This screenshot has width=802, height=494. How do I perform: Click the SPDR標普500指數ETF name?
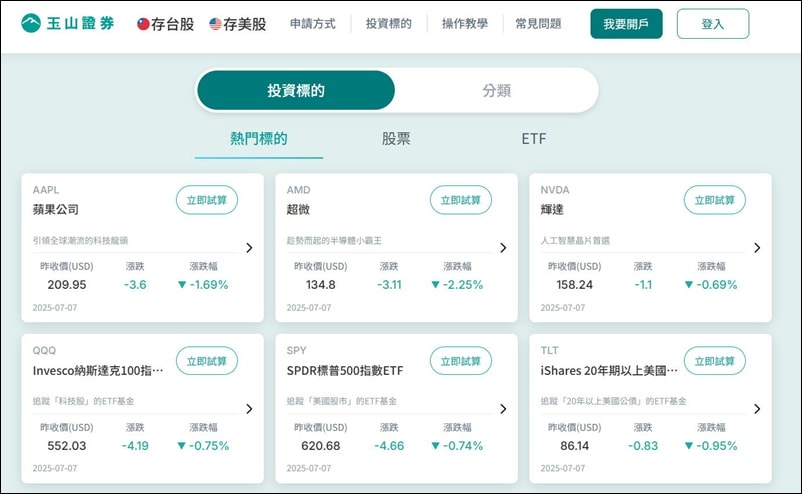click(345, 371)
